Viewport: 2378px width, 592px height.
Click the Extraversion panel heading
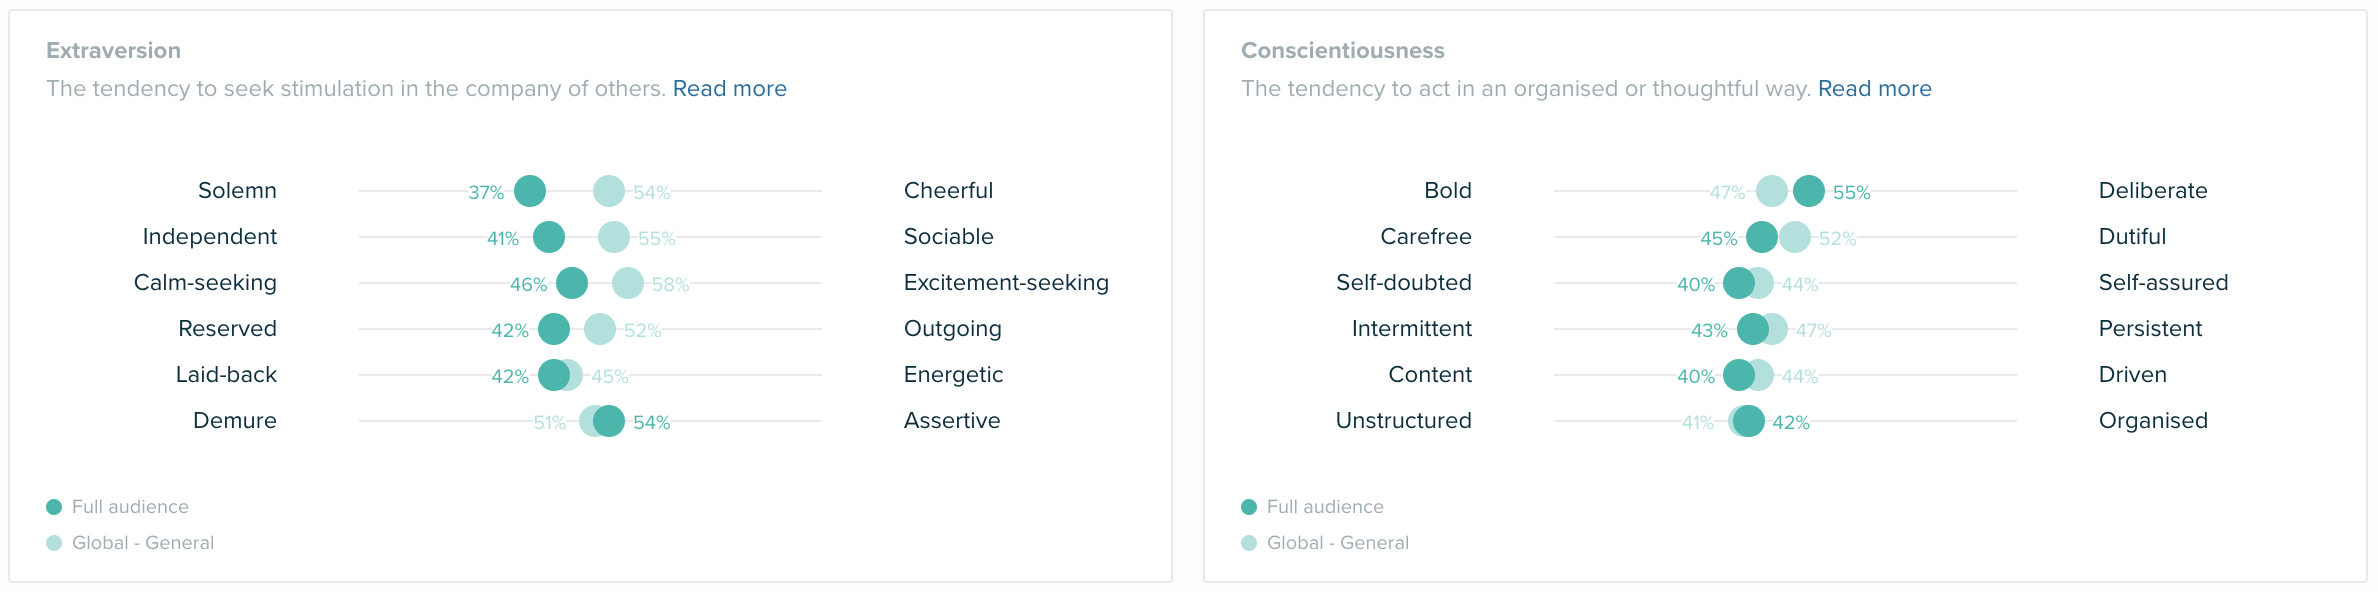click(x=114, y=51)
